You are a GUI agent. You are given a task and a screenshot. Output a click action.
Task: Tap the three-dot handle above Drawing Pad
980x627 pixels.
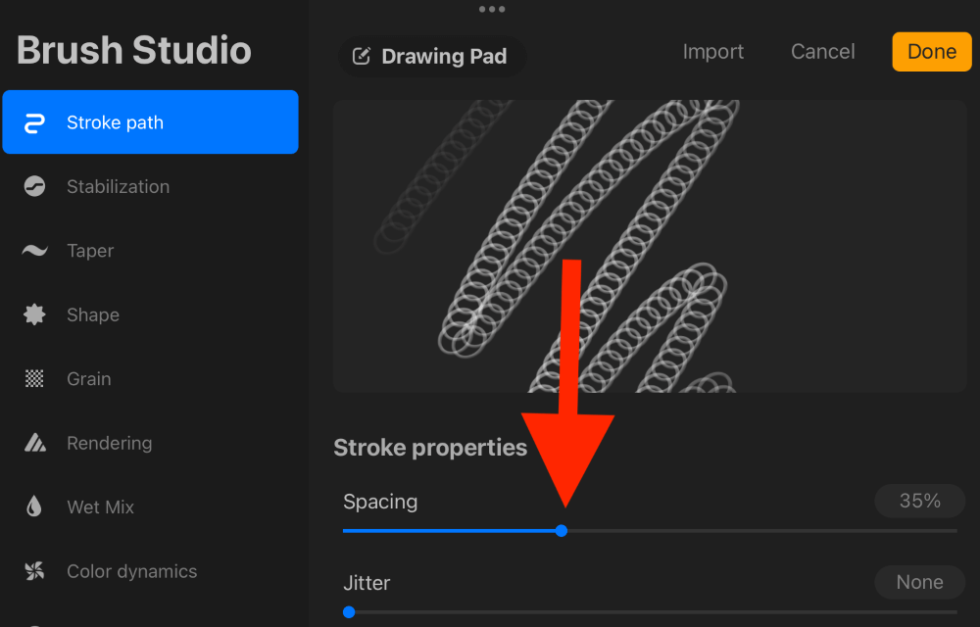pyautogui.click(x=492, y=10)
